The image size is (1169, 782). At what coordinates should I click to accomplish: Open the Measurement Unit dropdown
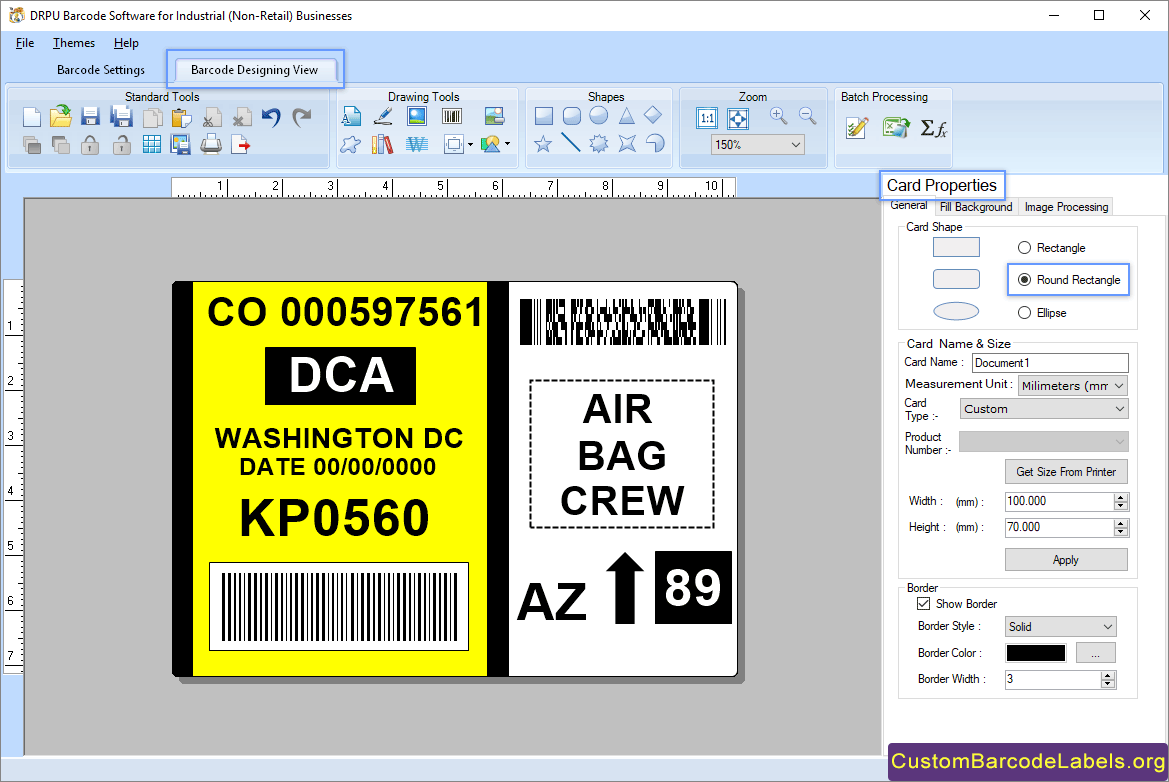pyautogui.click(x=1072, y=385)
